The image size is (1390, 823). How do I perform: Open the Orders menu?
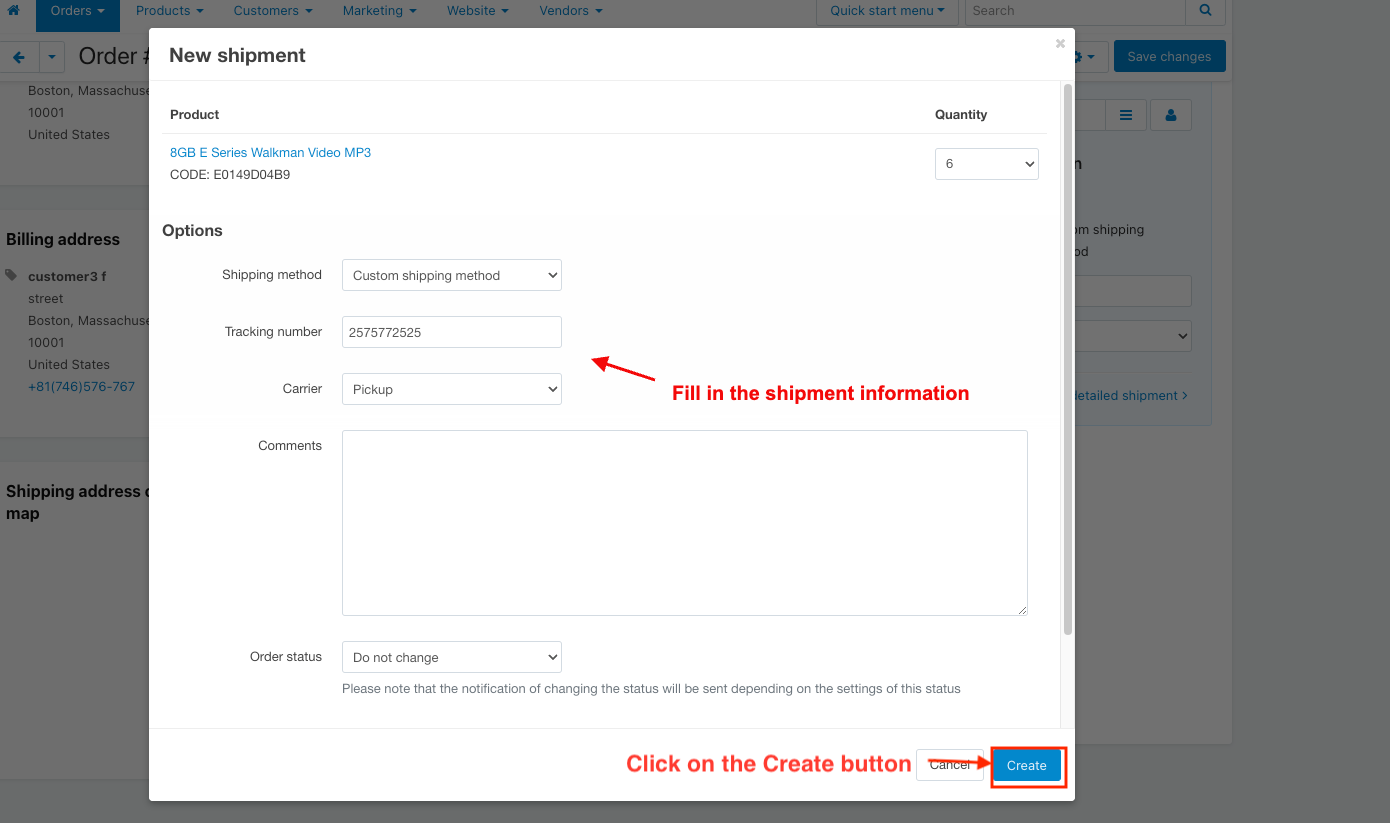click(x=78, y=11)
